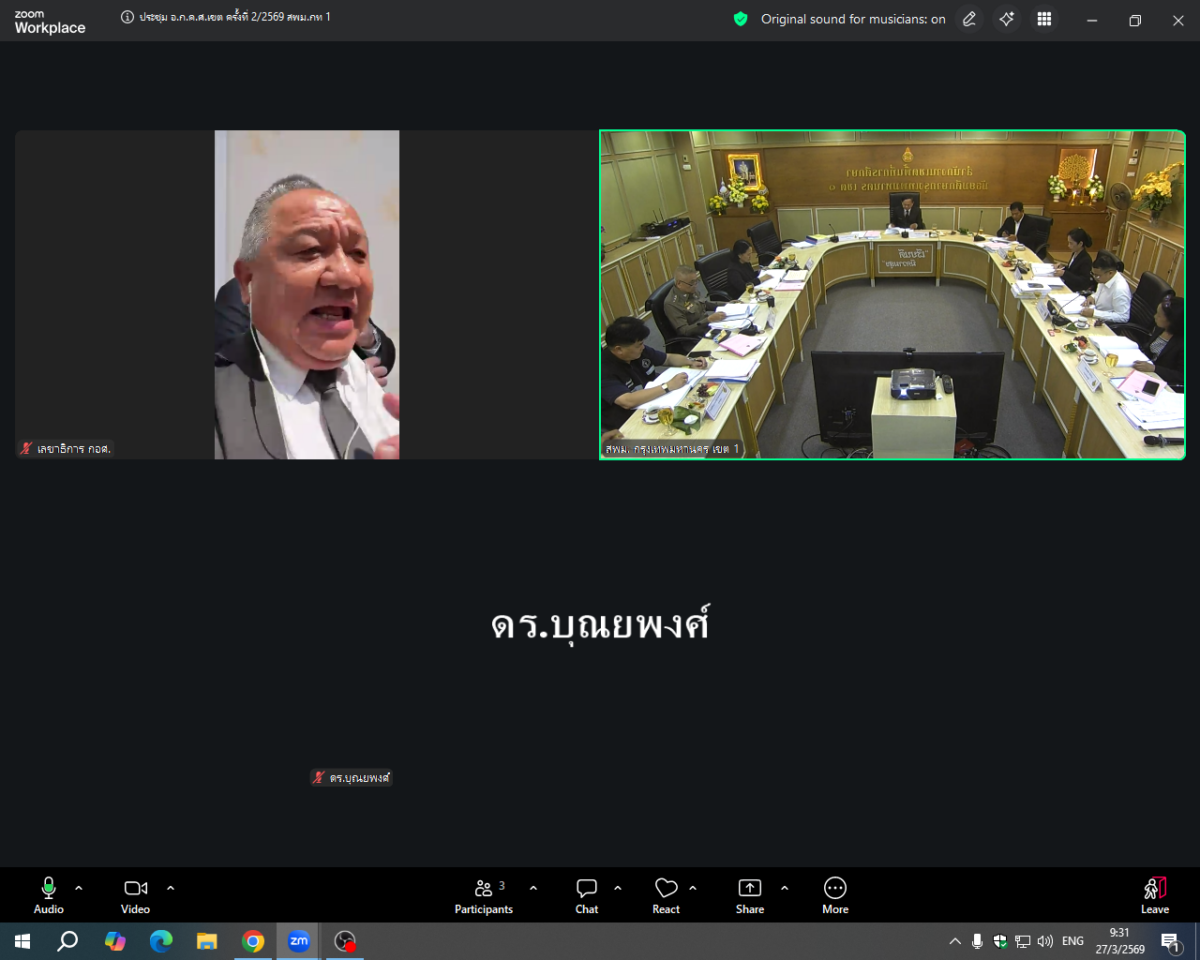This screenshot has width=1200, height=960.
Task: Click the green encryption shield icon
Action: coord(740,19)
